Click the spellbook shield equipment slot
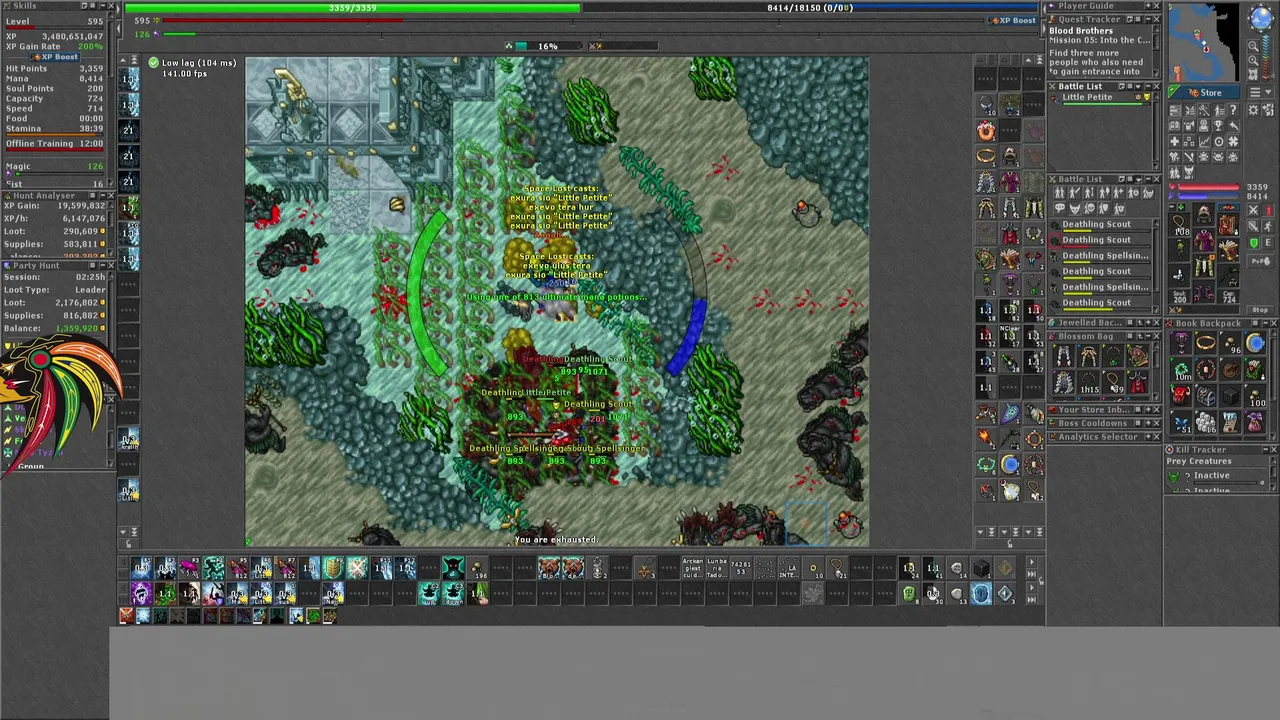This screenshot has width=1280, height=720. point(1228,250)
